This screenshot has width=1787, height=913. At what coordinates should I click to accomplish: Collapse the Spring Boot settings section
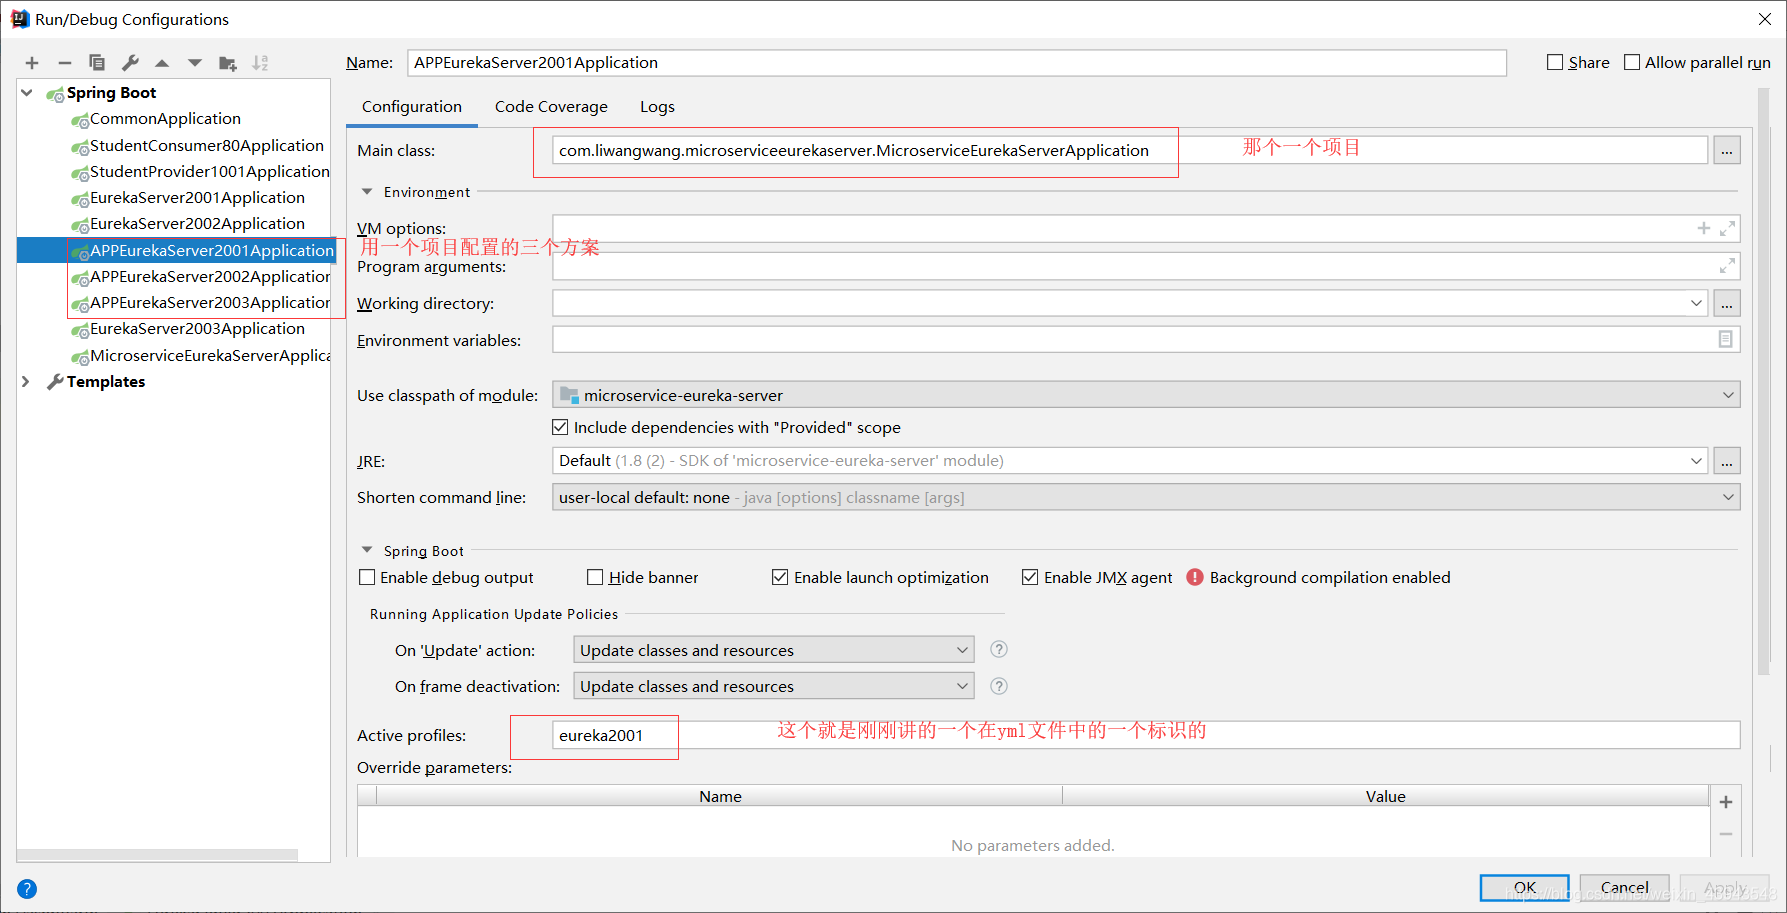click(367, 550)
